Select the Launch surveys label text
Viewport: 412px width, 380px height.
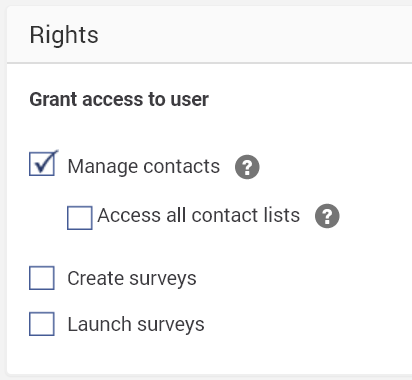point(136,324)
